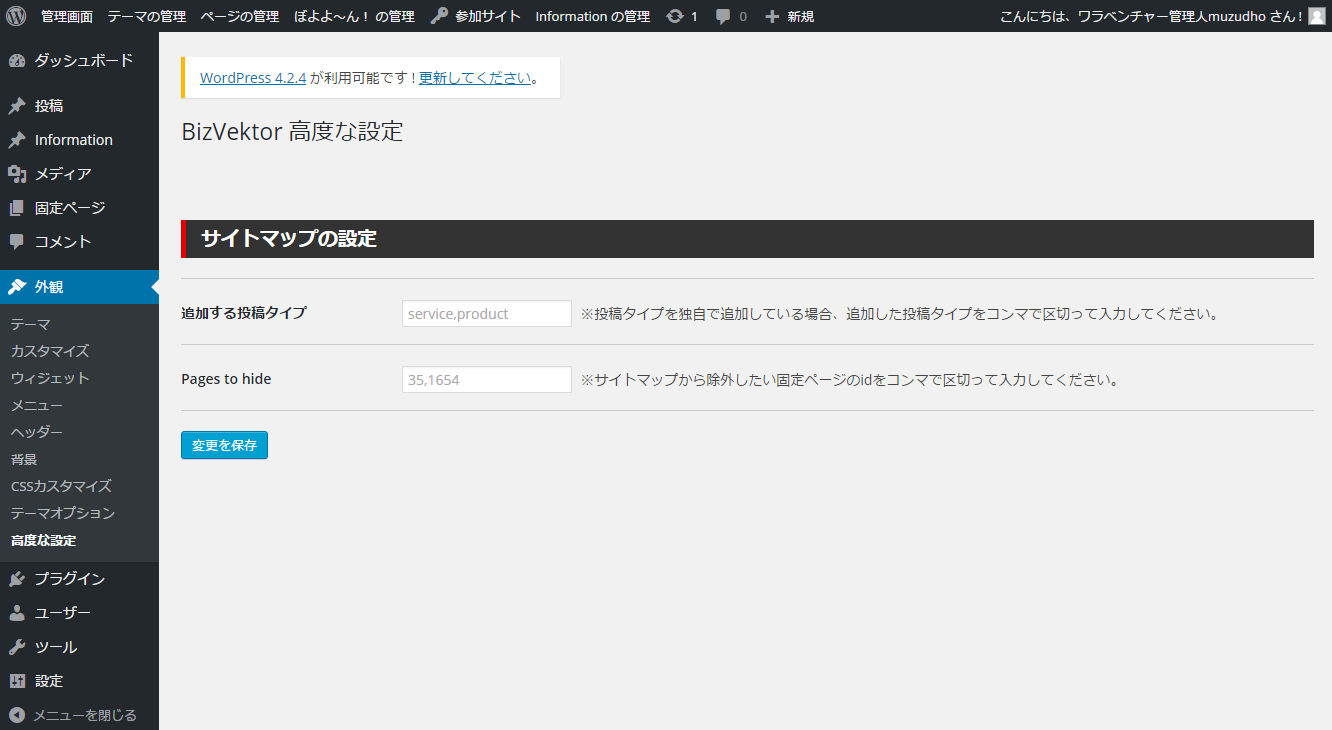Open 参加サイト menu label
Image resolution: width=1332 pixels, height=730 pixels.
tap(488, 16)
